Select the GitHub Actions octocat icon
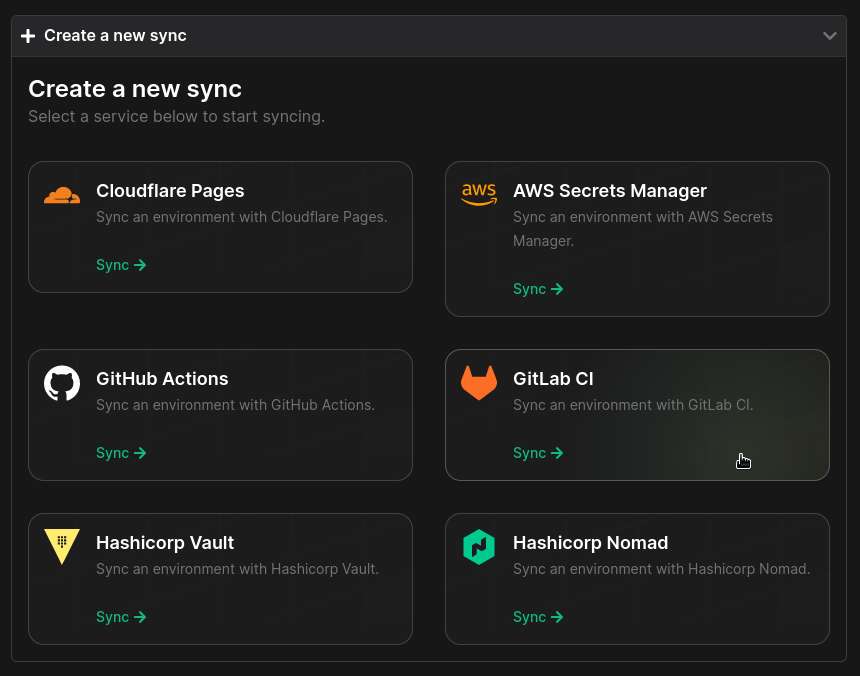 62,382
